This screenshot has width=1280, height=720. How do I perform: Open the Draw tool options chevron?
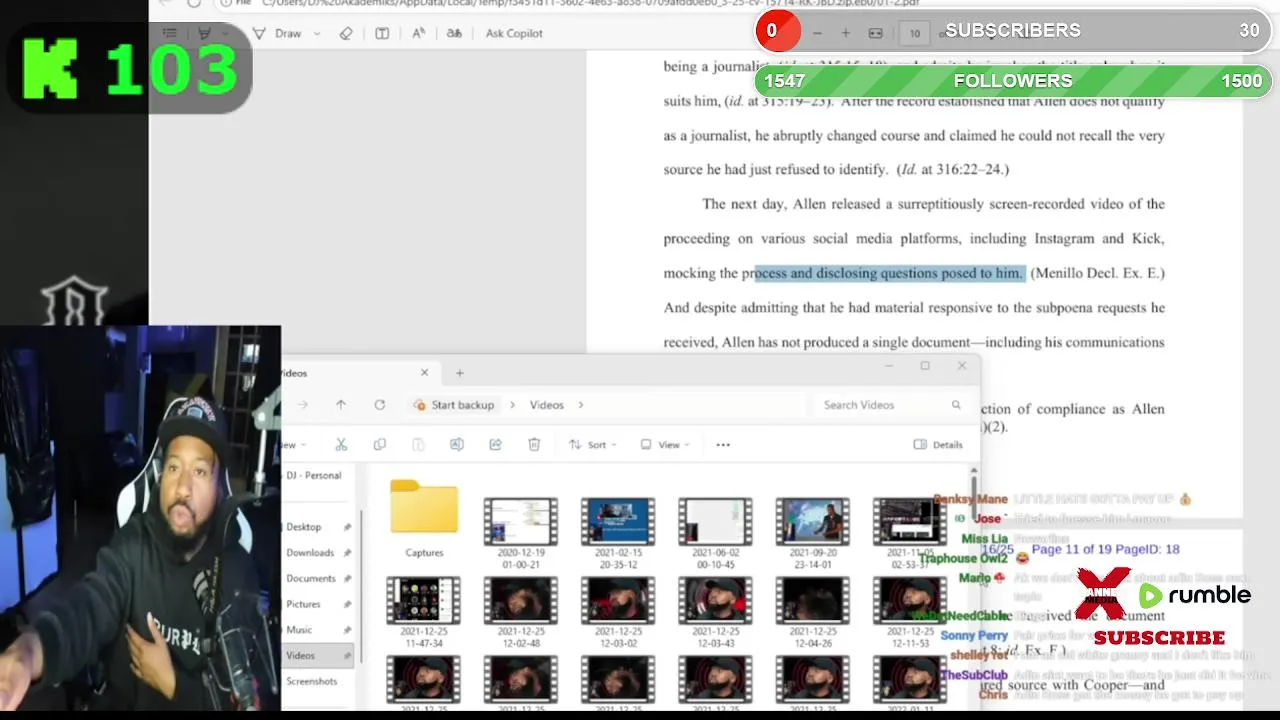[317, 33]
